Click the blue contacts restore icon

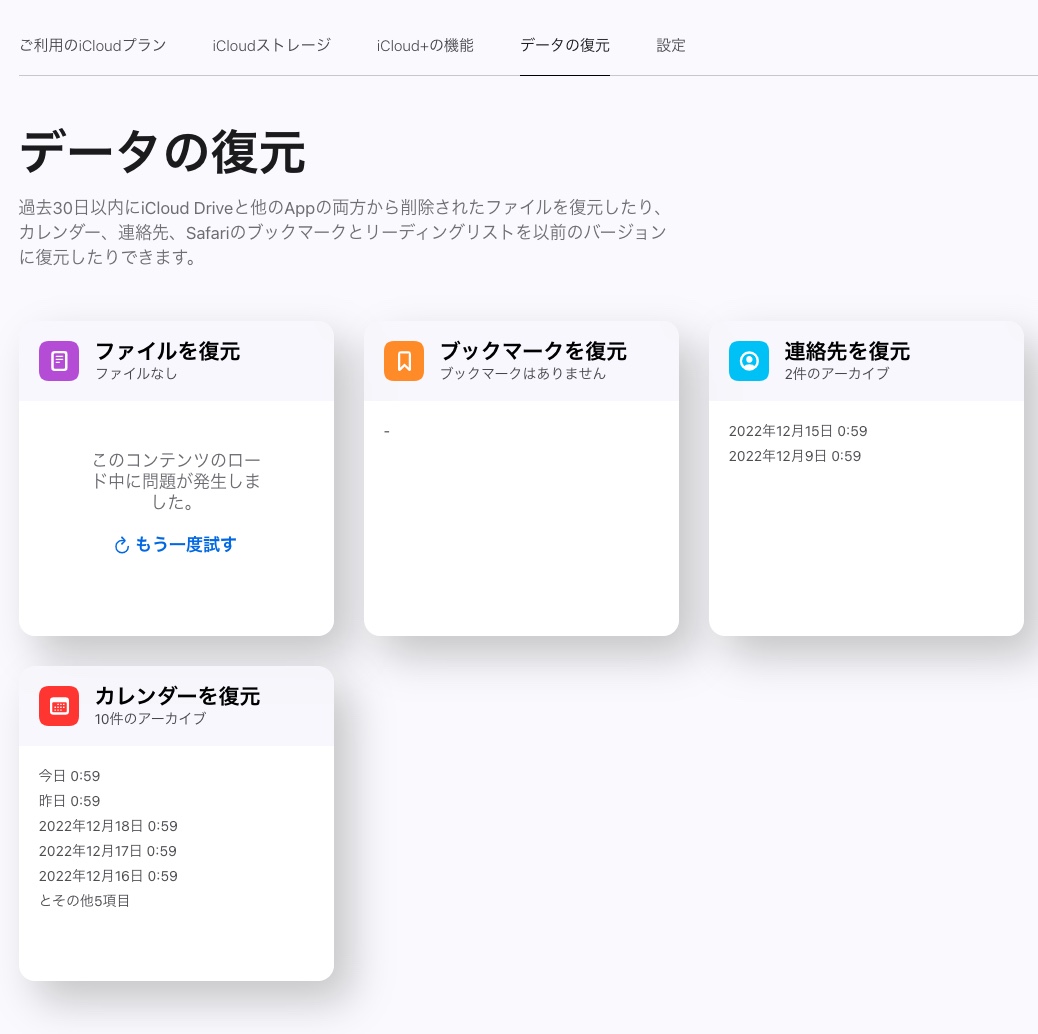tap(749, 361)
